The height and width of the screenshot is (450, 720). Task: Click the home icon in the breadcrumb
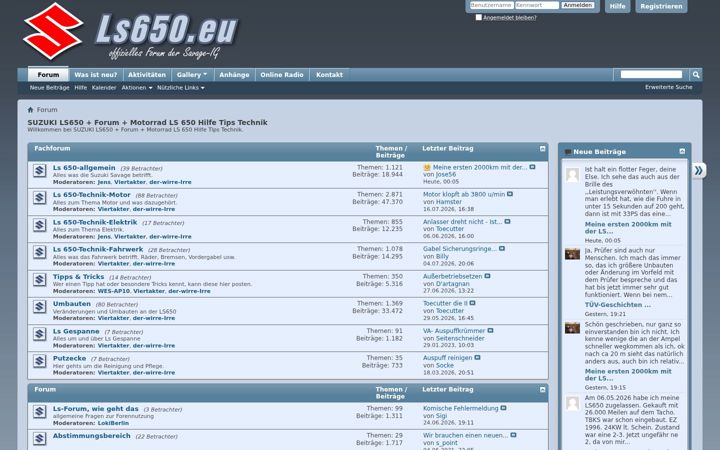[x=30, y=110]
